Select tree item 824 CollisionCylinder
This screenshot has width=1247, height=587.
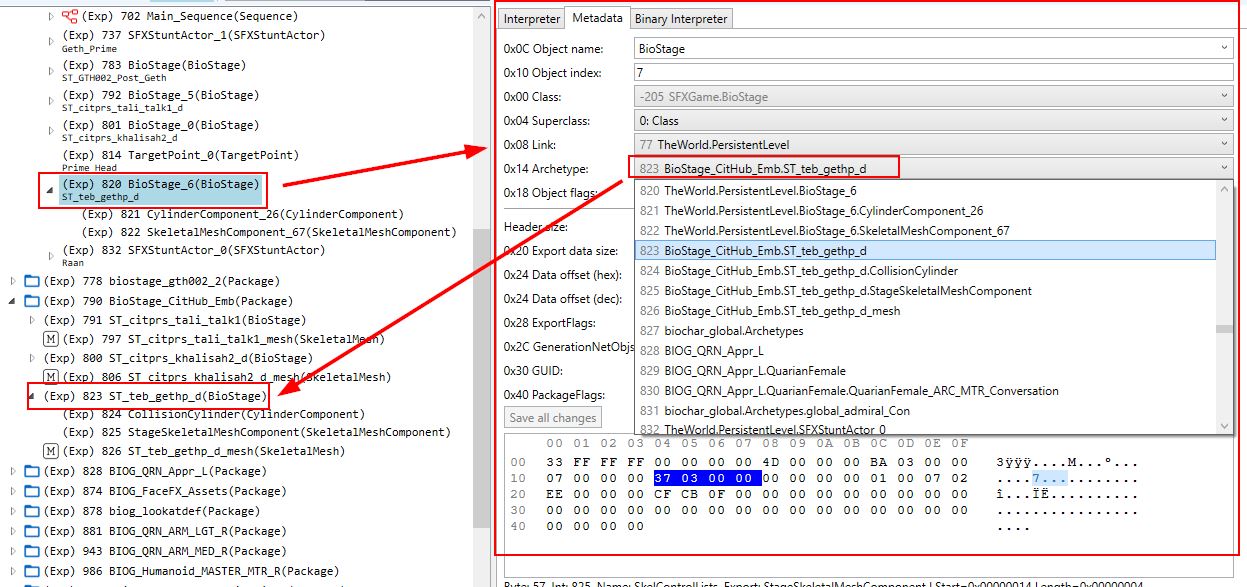[213, 414]
